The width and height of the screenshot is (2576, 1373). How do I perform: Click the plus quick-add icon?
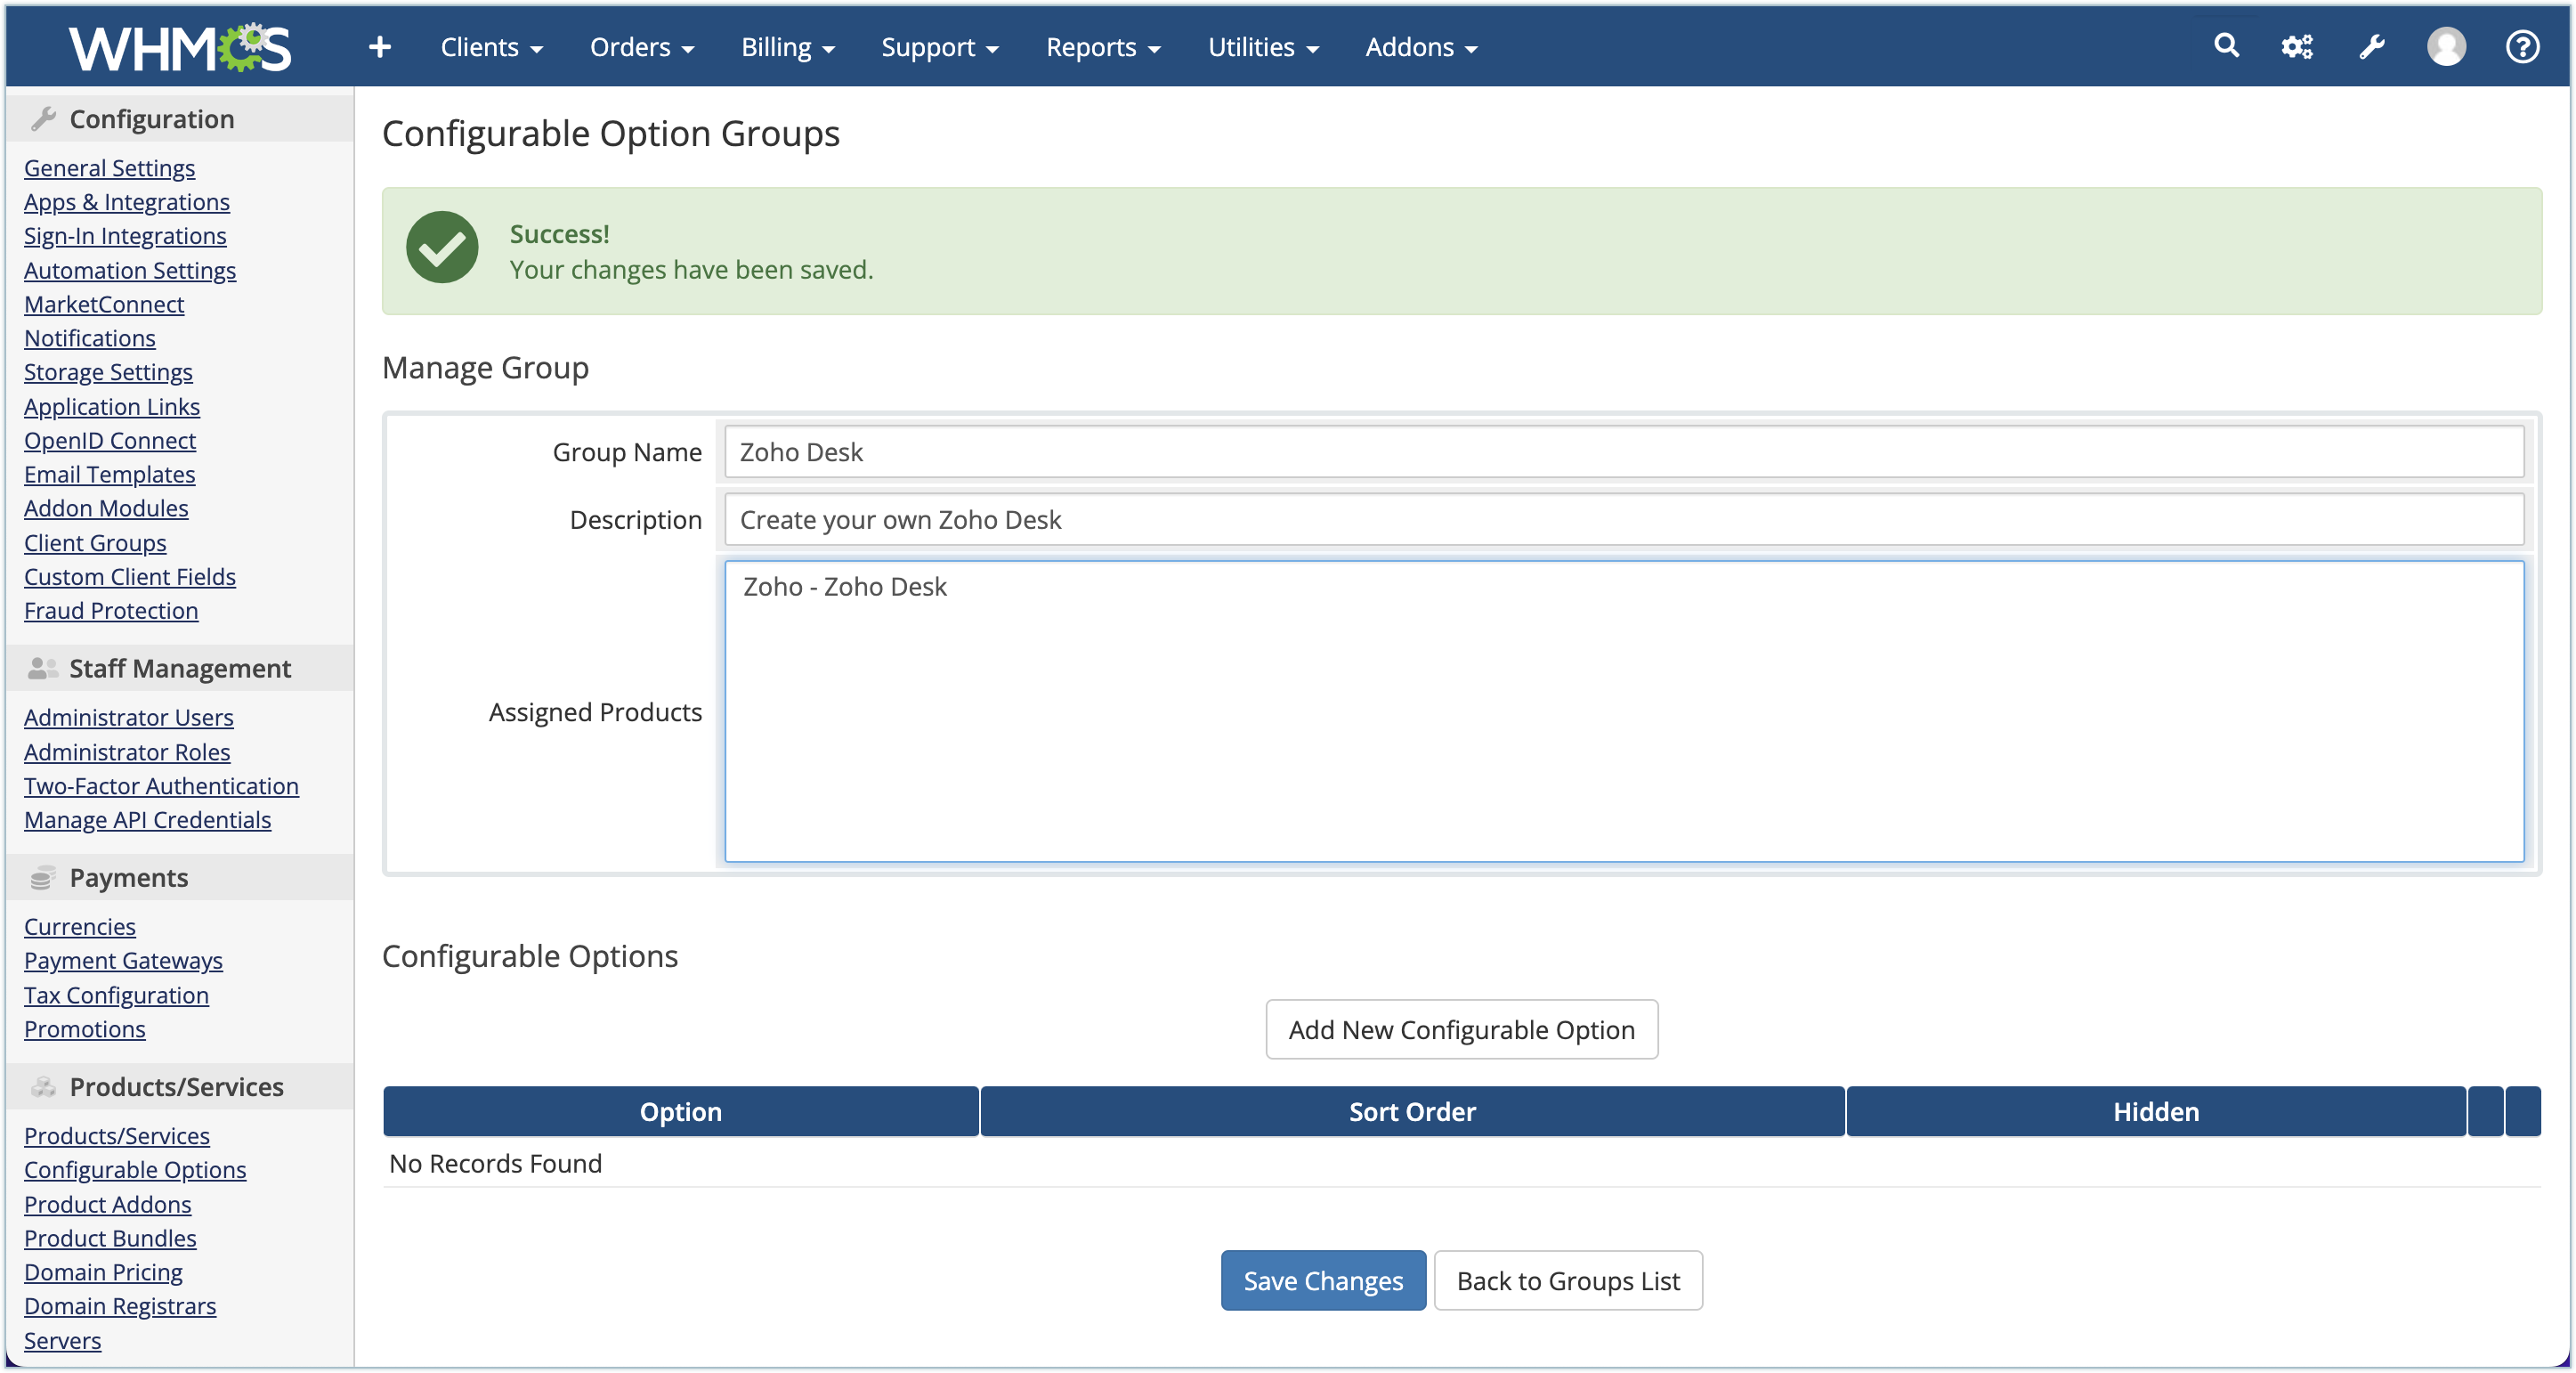tap(379, 47)
